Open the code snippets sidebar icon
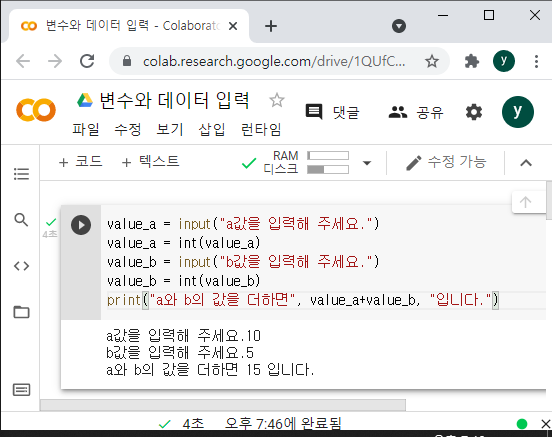The image size is (559, 437). [21, 266]
